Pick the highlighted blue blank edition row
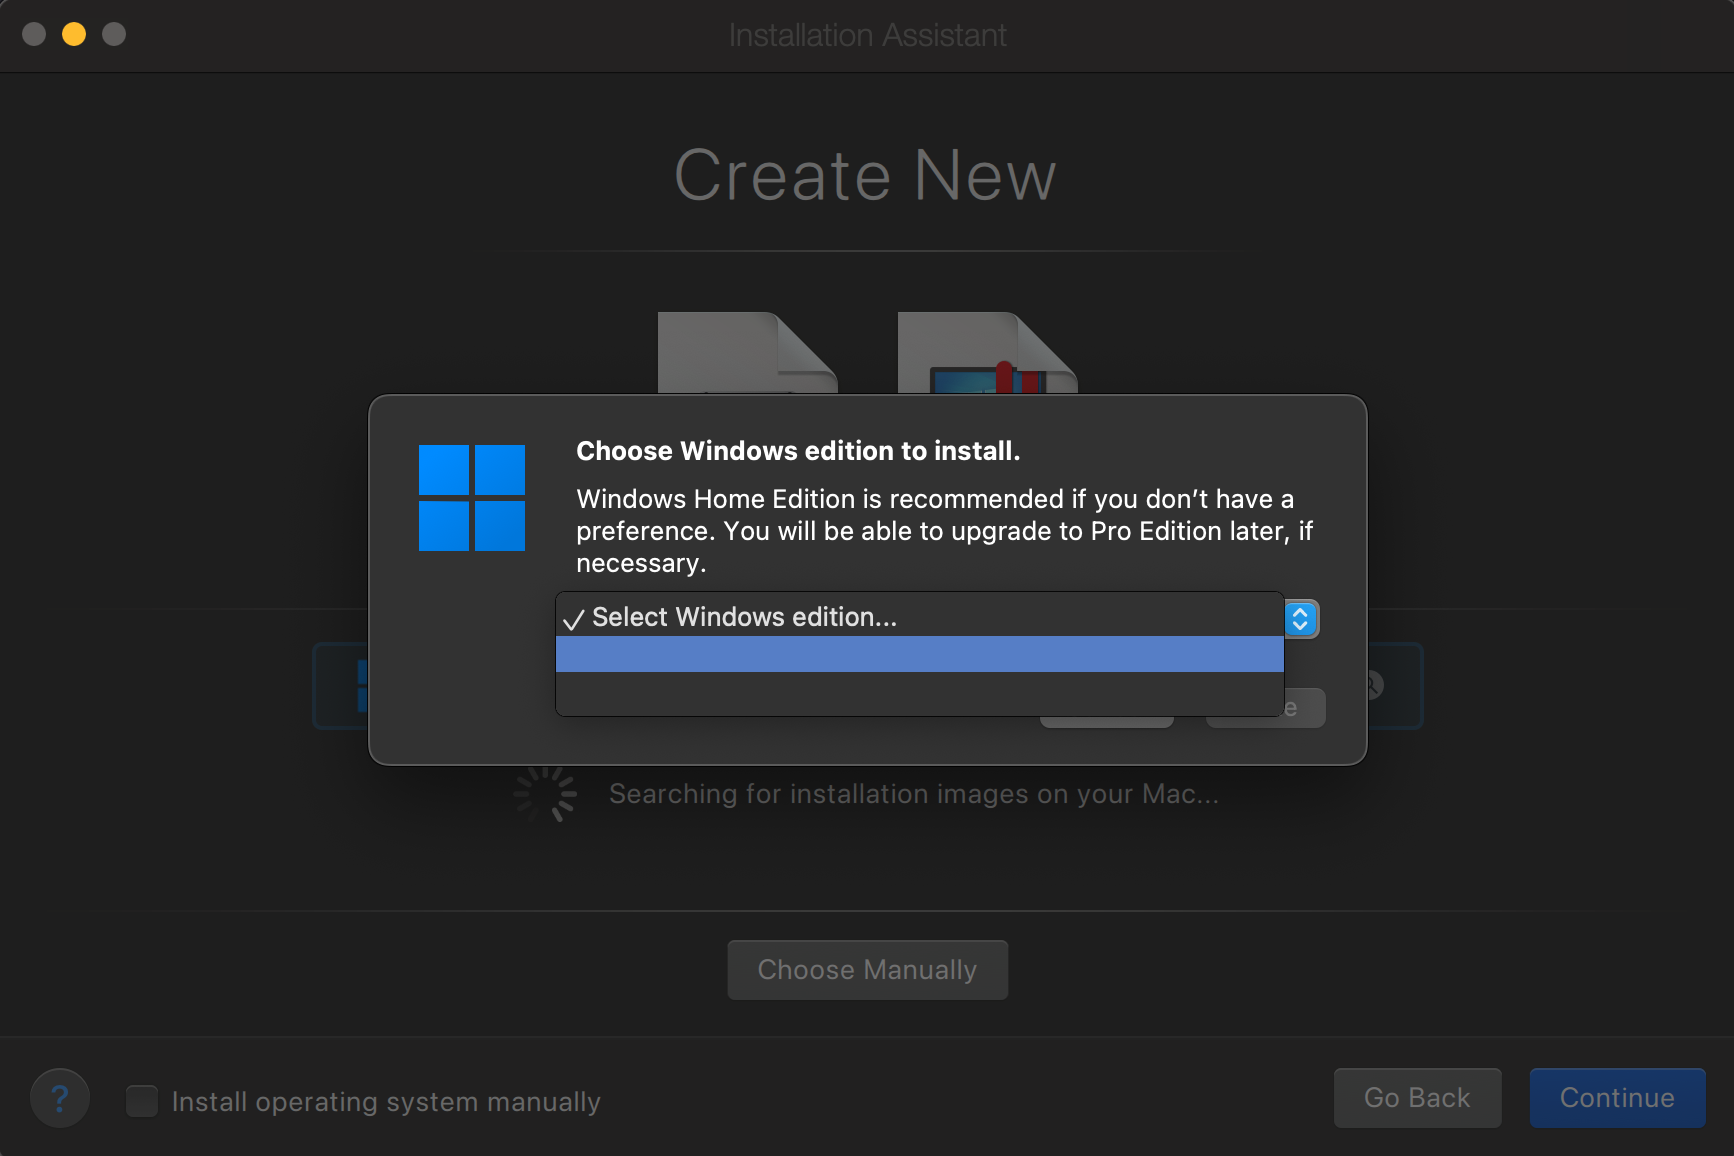Image resolution: width=1734 pixels, height=1156 pixels. [919, 654]
